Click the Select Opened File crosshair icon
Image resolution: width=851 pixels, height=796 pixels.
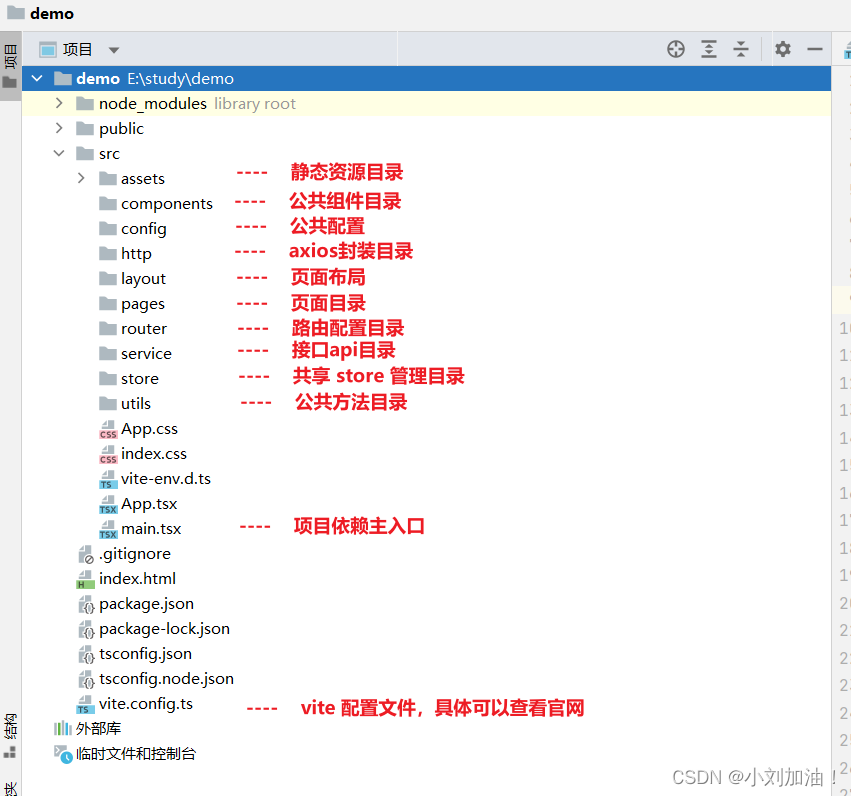tap(675, 48)
